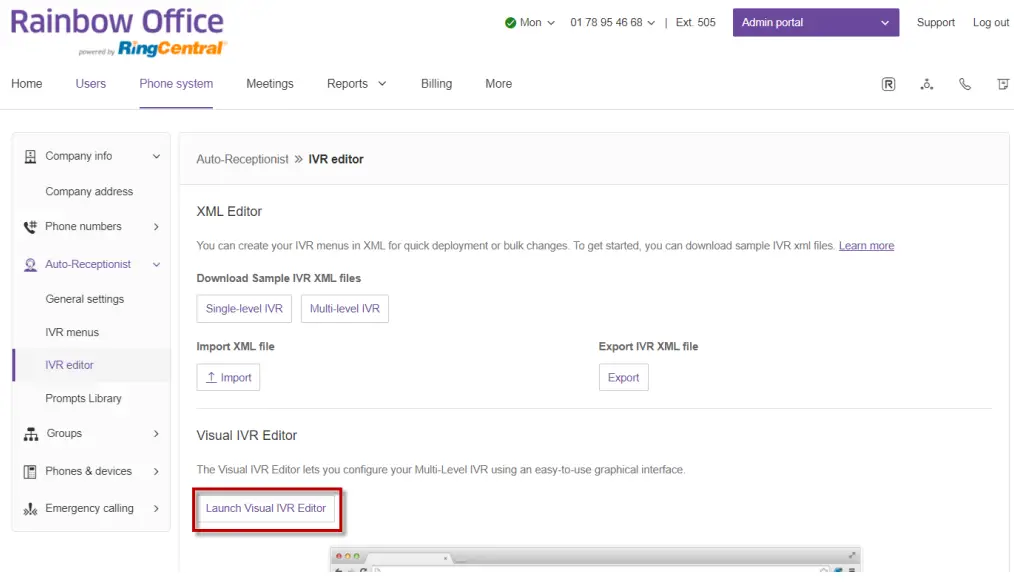Collapse the Auto-Receptionist section chevron
1014x584 pixels.
[156, 265]
